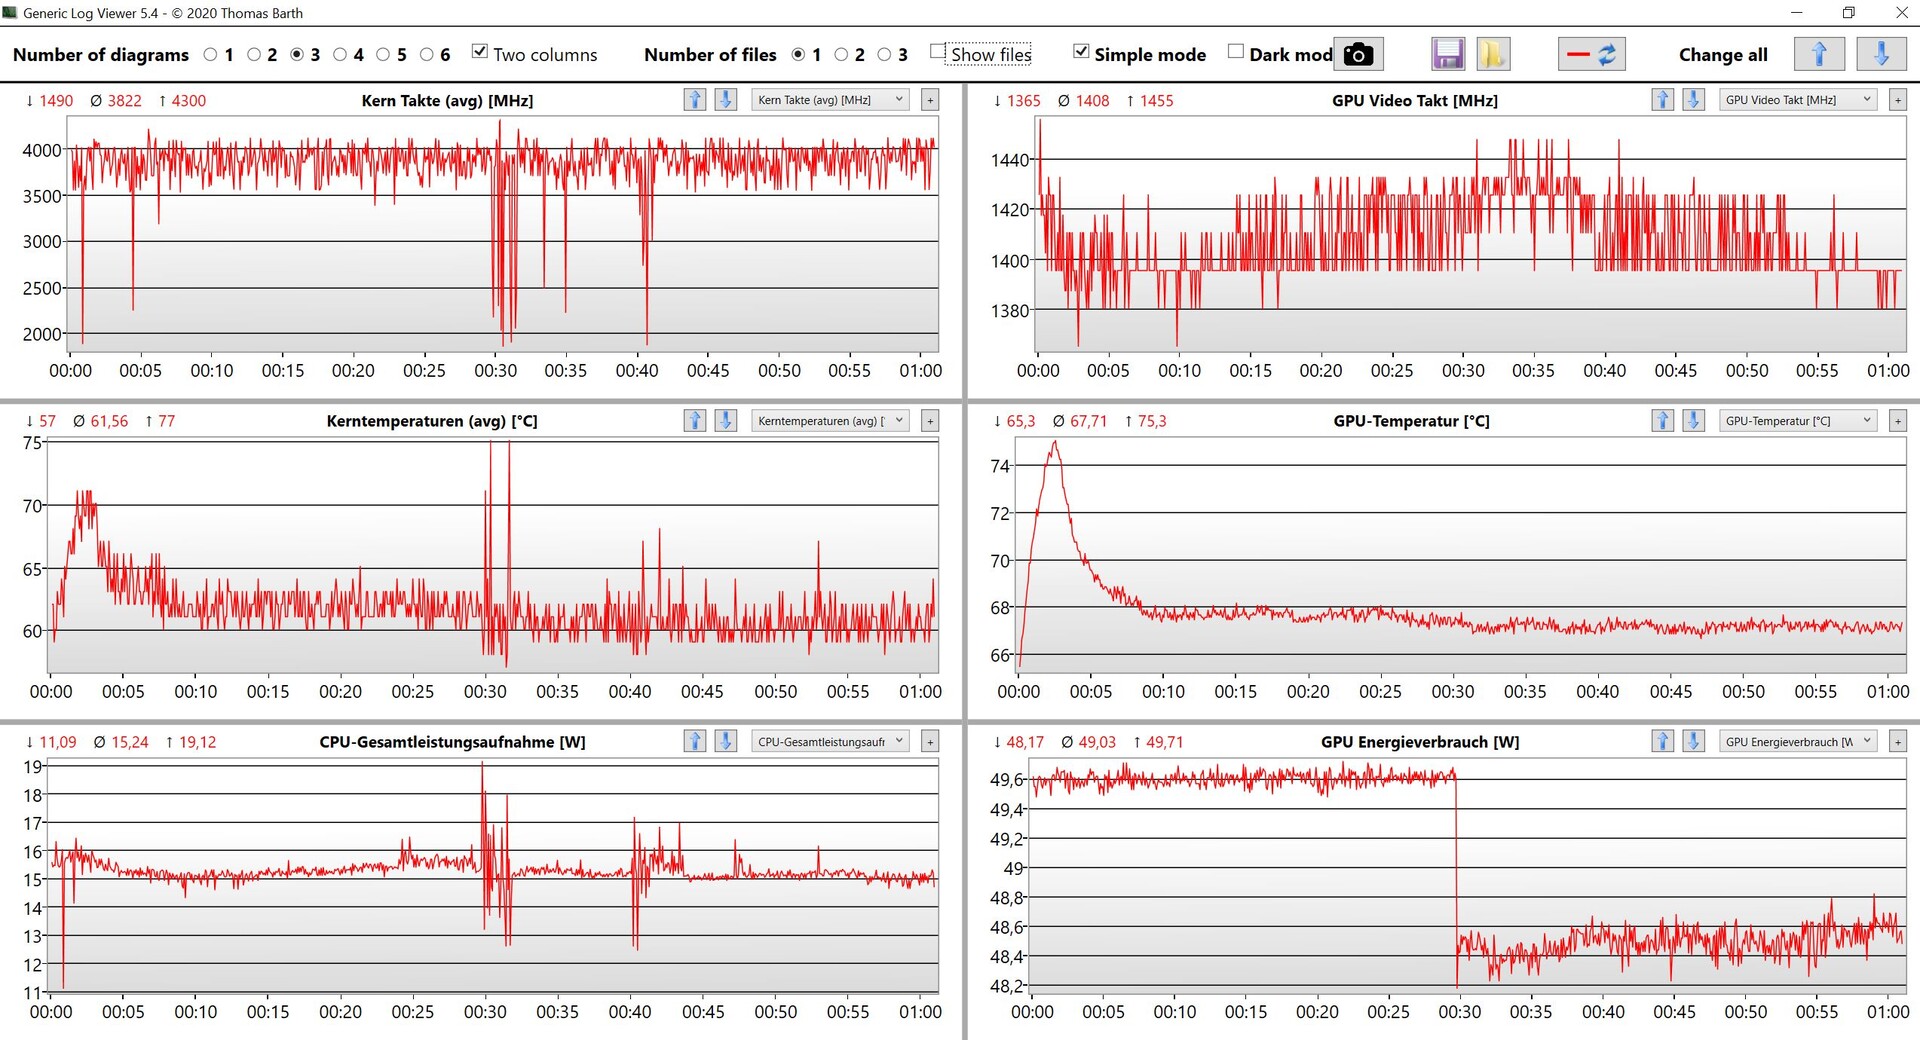The image size is (1920, 1040).
Task: Open the yellow folder icon
Action: point(1492,54)
